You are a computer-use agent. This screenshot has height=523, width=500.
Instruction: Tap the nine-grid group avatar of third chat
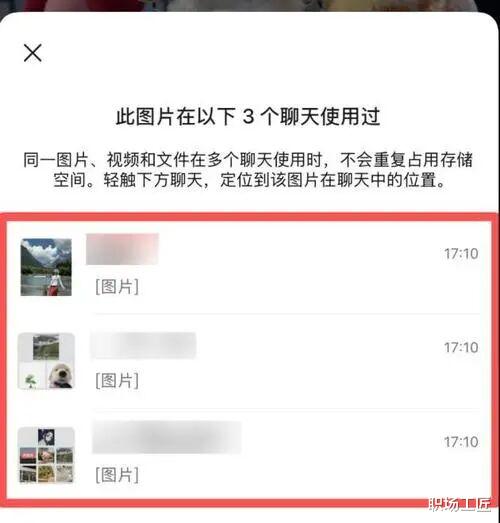click(x=46, y=455)
